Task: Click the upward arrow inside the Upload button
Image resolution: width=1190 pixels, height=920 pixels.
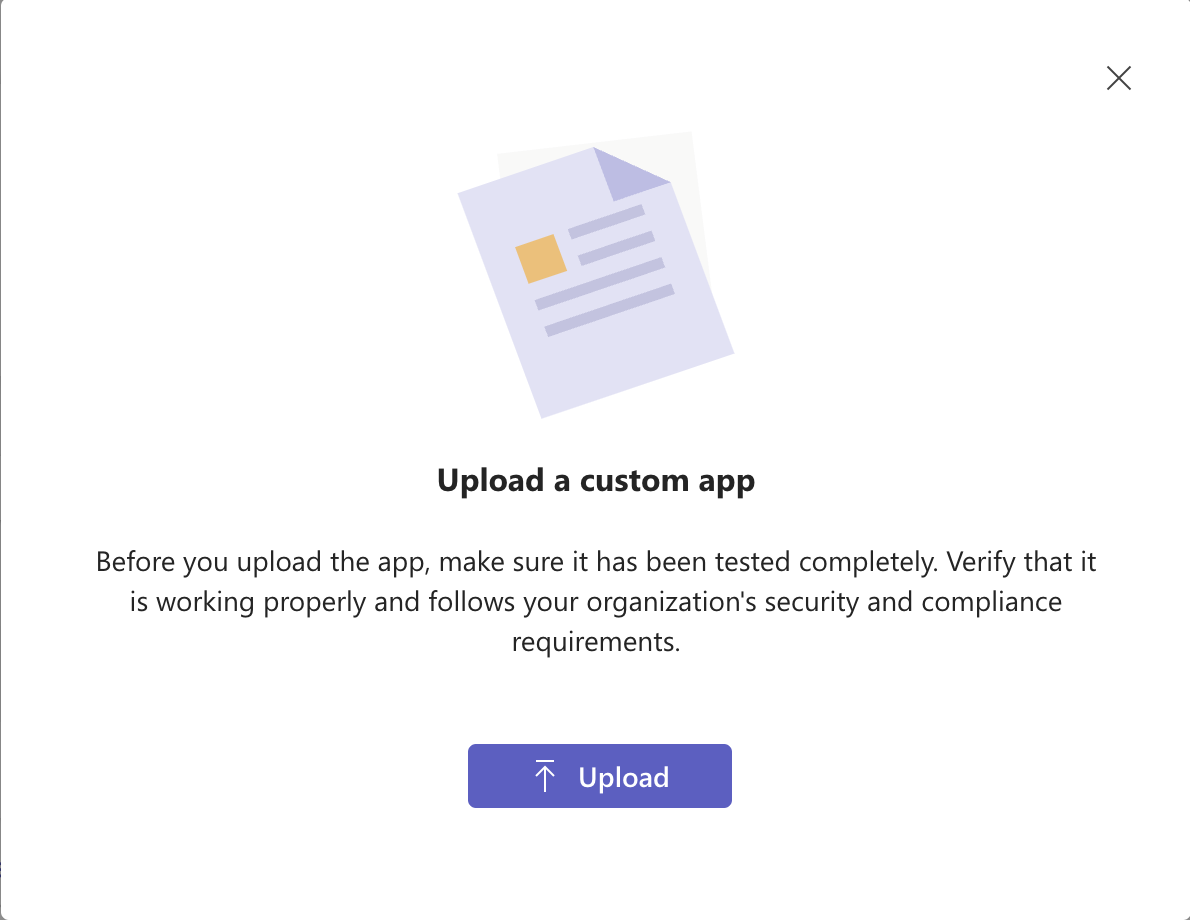Action: (x=545, y=775)
